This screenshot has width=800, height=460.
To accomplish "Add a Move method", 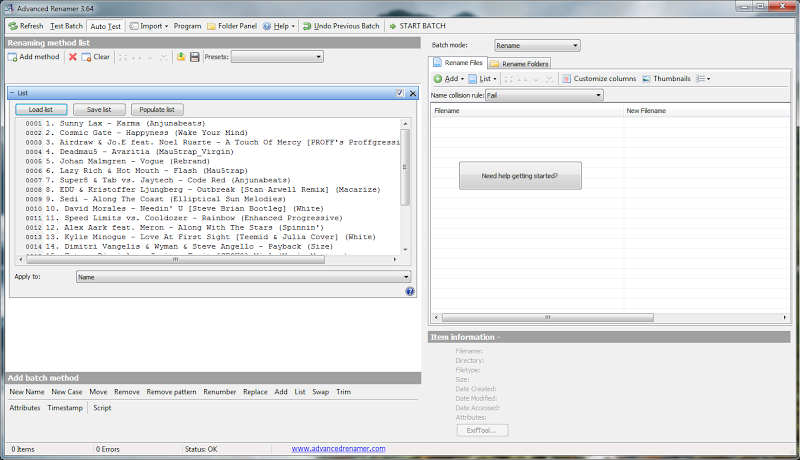I will click(98, 392).
